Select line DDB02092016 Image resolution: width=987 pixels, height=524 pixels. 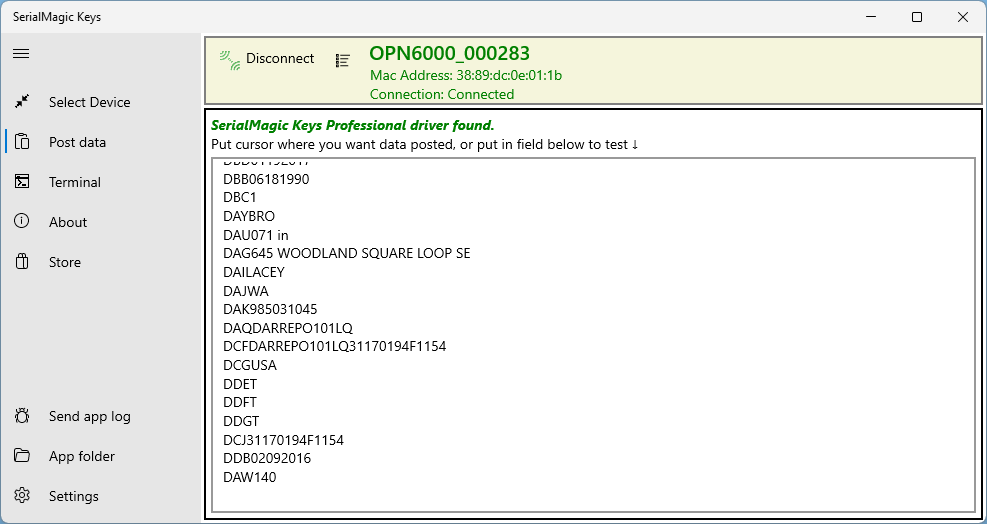[268, 458]
